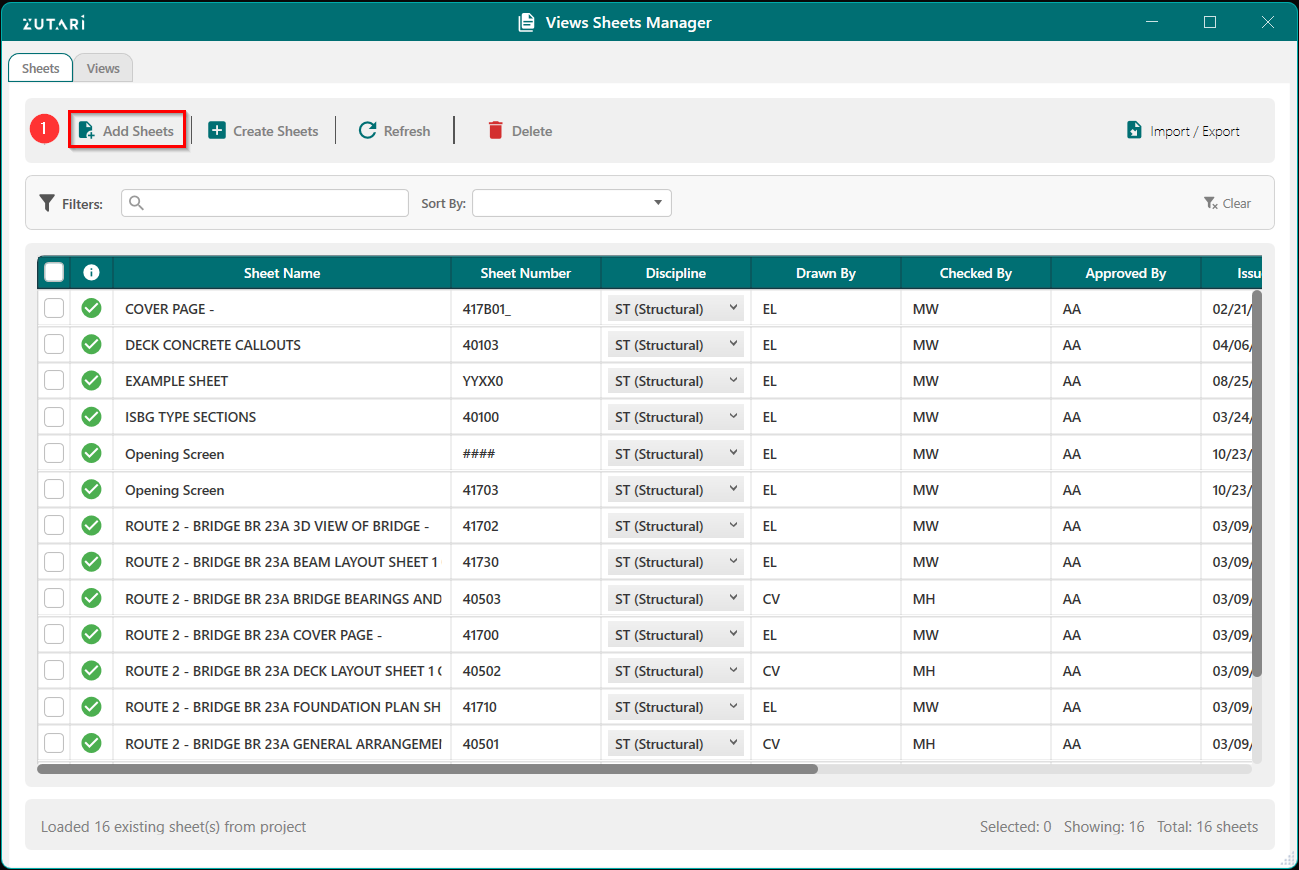The height and width of the screenshot is (870, 1299).
Task: Check the DECK CONCRETE CALLOUTS row checkbox
Action: coord(54,345)
